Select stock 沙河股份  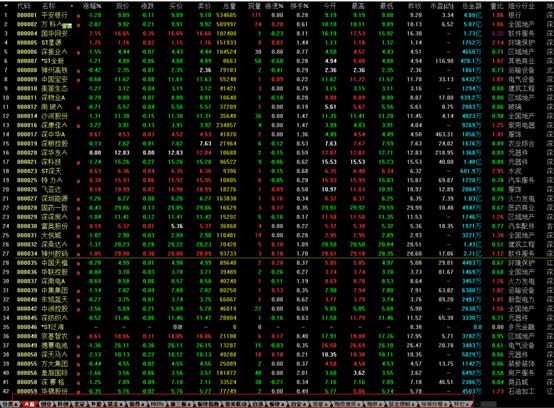point(54,116)
